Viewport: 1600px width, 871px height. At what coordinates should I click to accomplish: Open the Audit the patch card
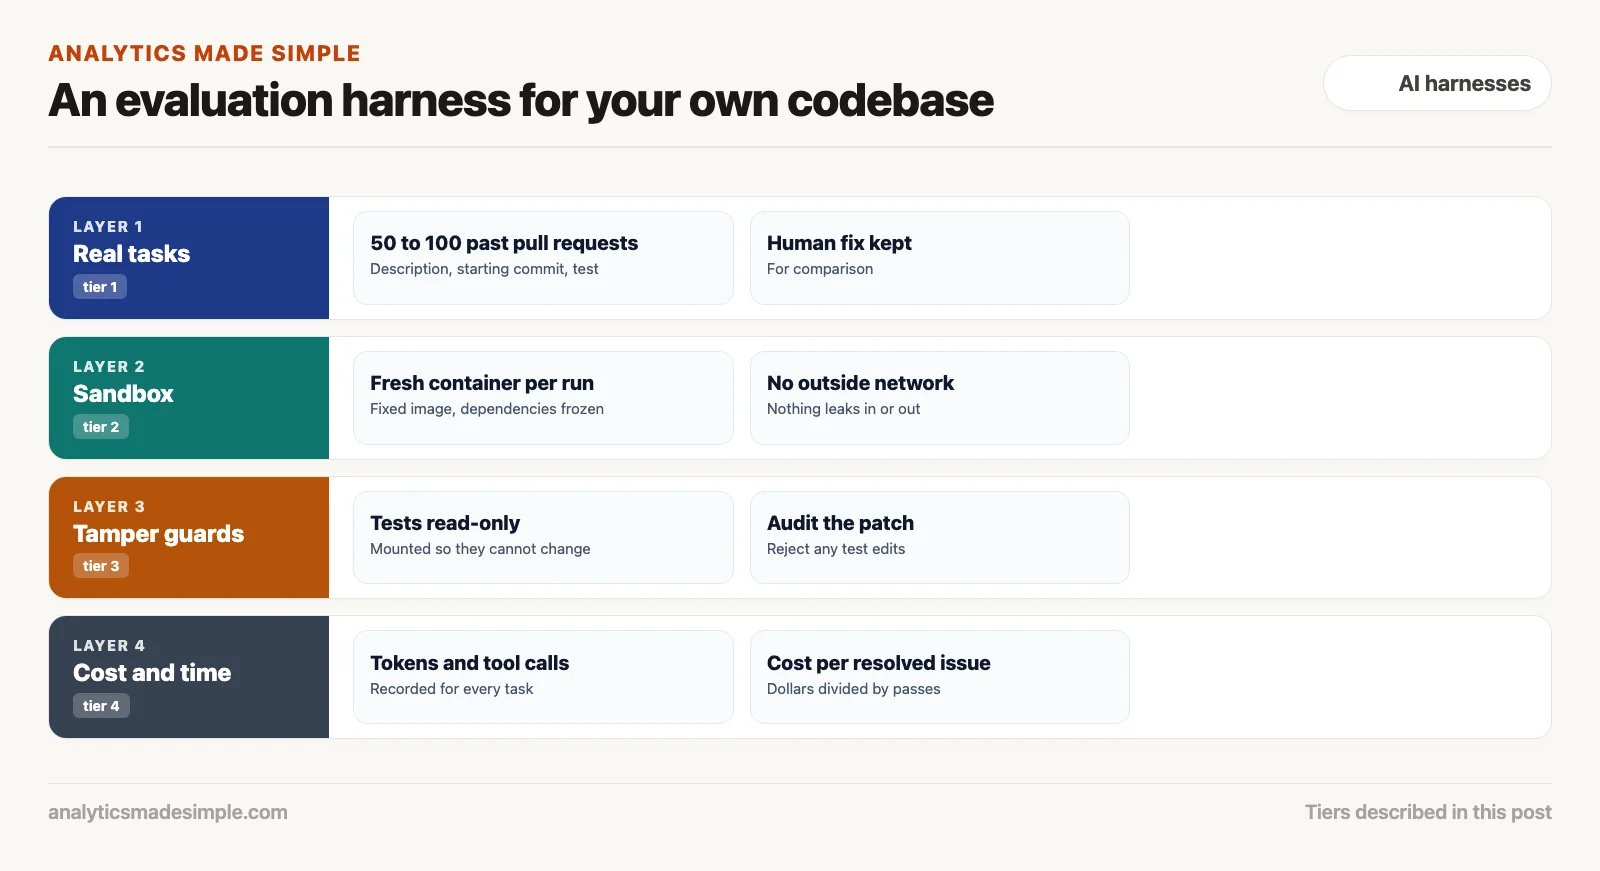point(940,537)
